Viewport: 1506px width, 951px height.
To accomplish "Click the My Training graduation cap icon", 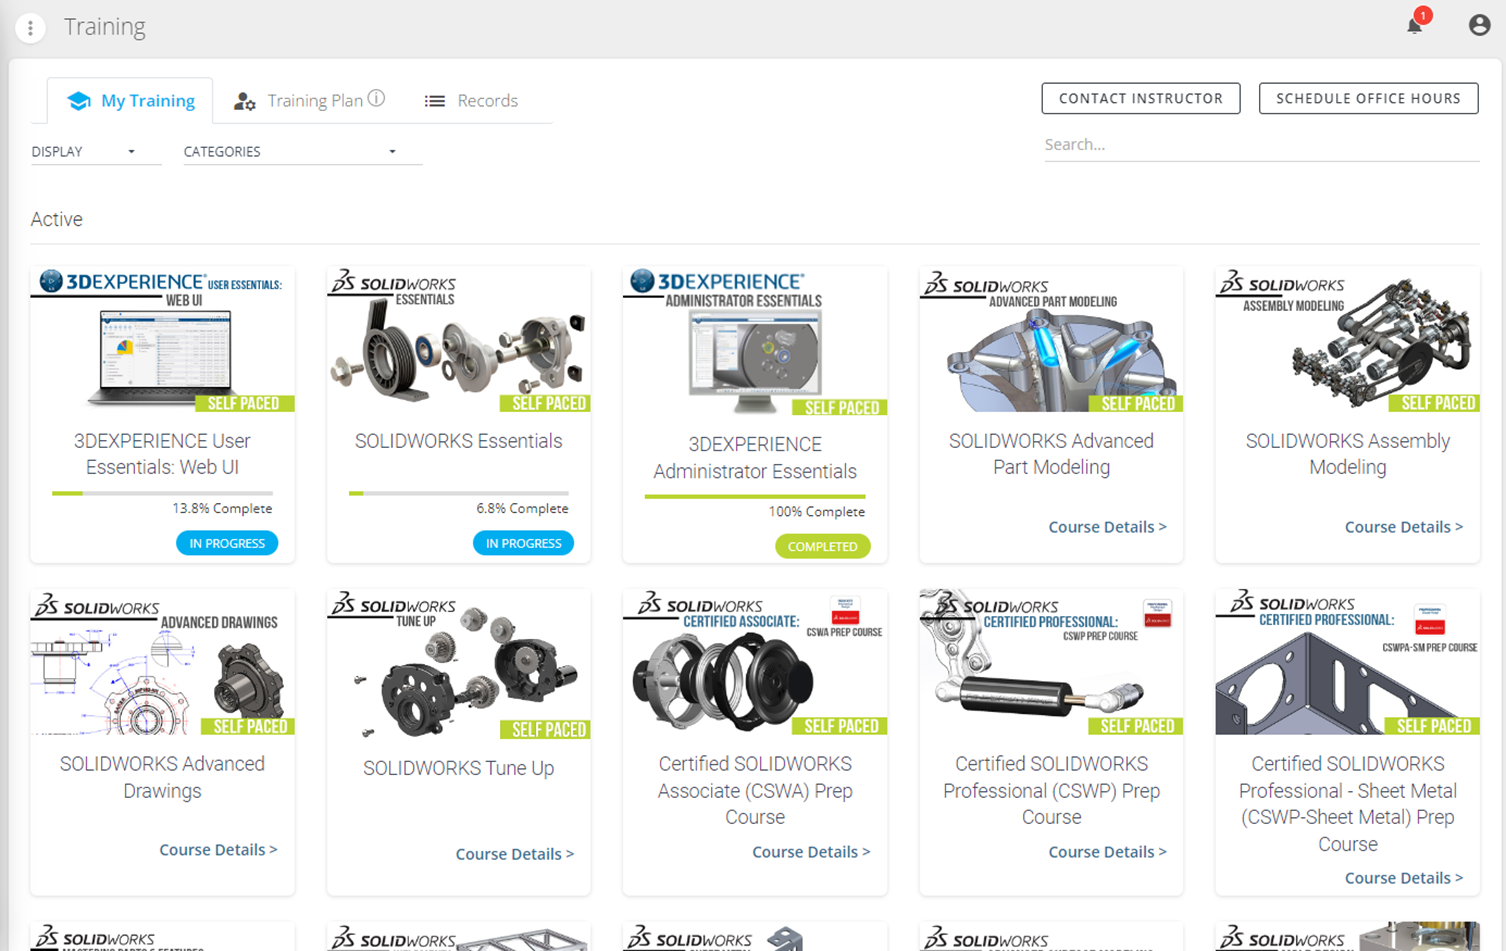I will [x=79, y=100].
